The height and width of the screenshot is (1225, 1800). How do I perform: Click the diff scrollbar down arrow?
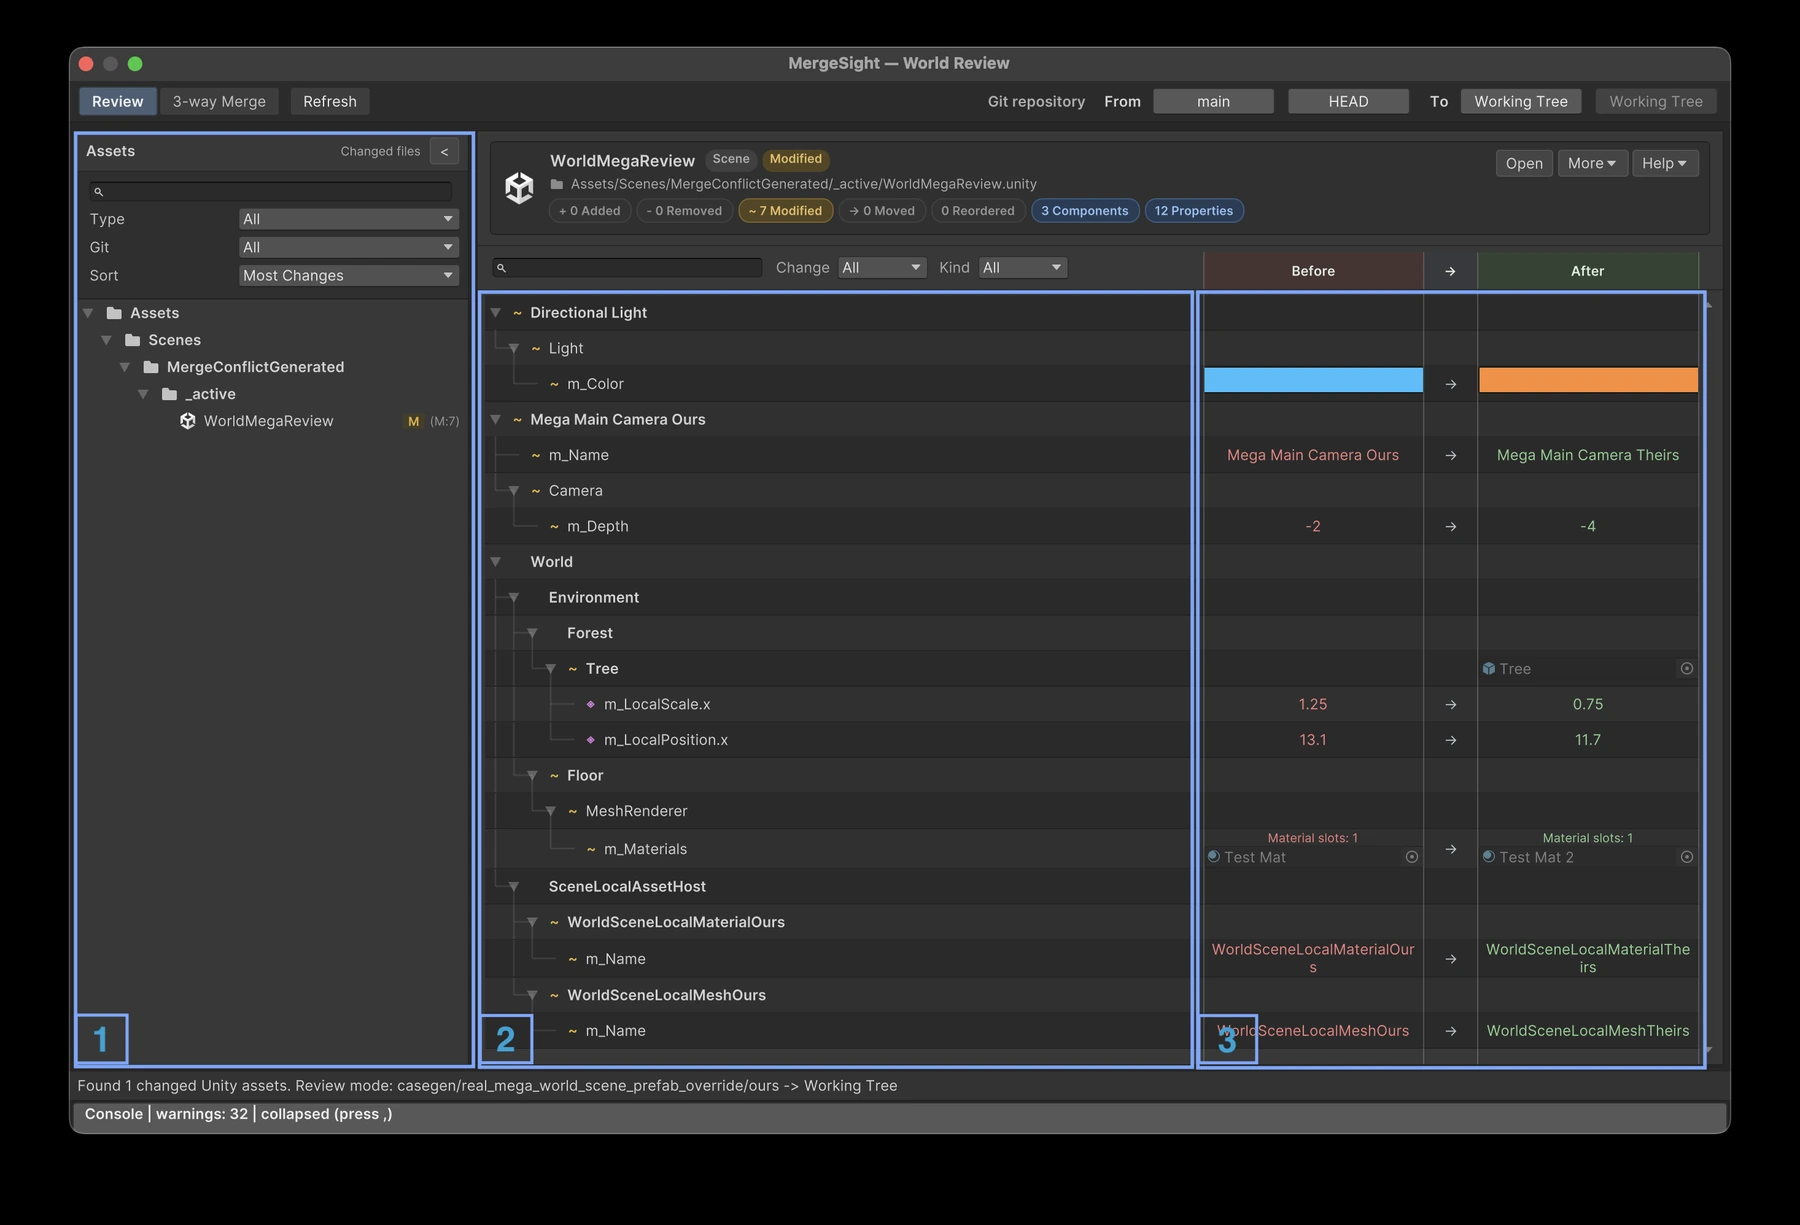point(1708,1050)
